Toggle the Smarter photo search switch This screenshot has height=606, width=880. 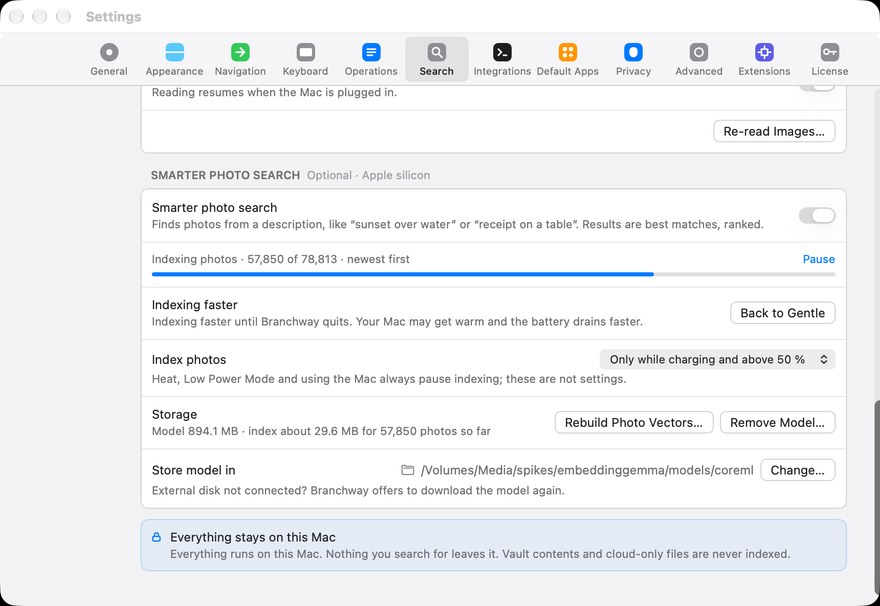click(x=817, y=215)
